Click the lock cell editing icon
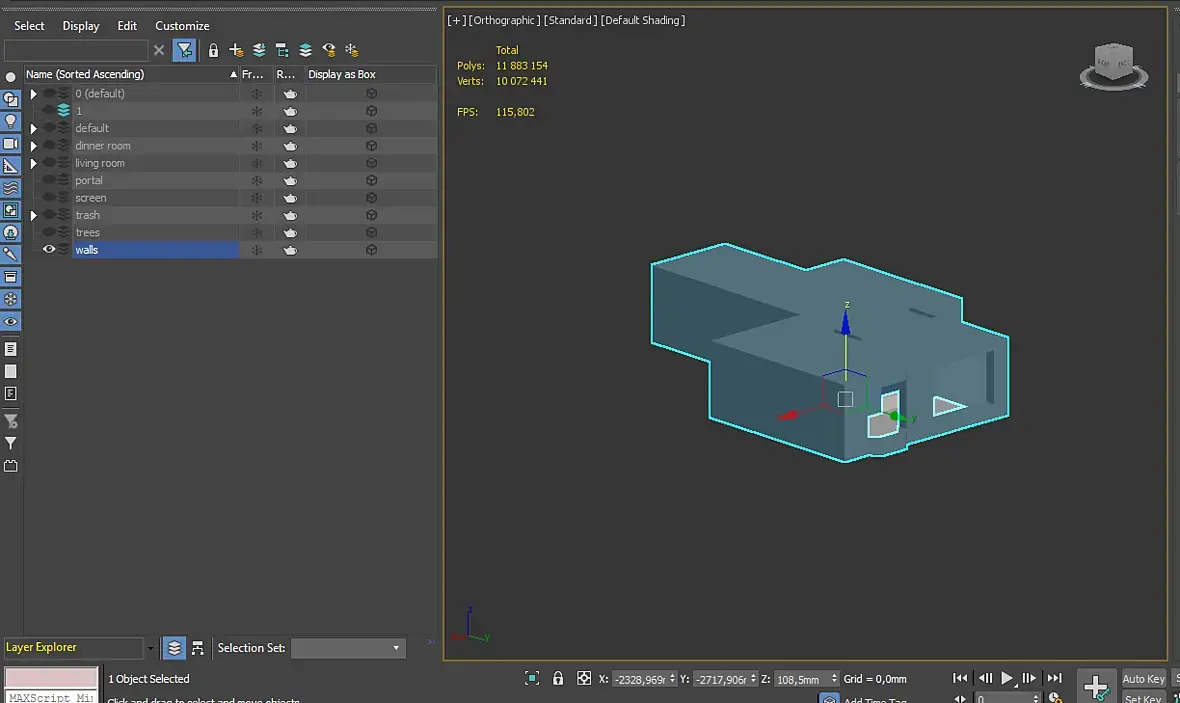The image size is (1180, 703). pos(213,50)
